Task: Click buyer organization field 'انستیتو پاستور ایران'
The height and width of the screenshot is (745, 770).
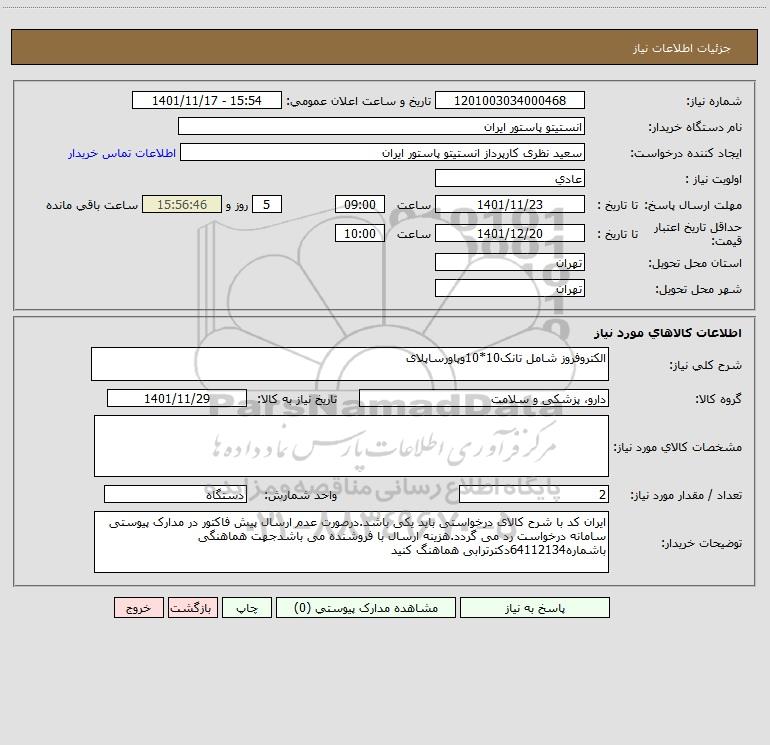Action: (381, 126)
